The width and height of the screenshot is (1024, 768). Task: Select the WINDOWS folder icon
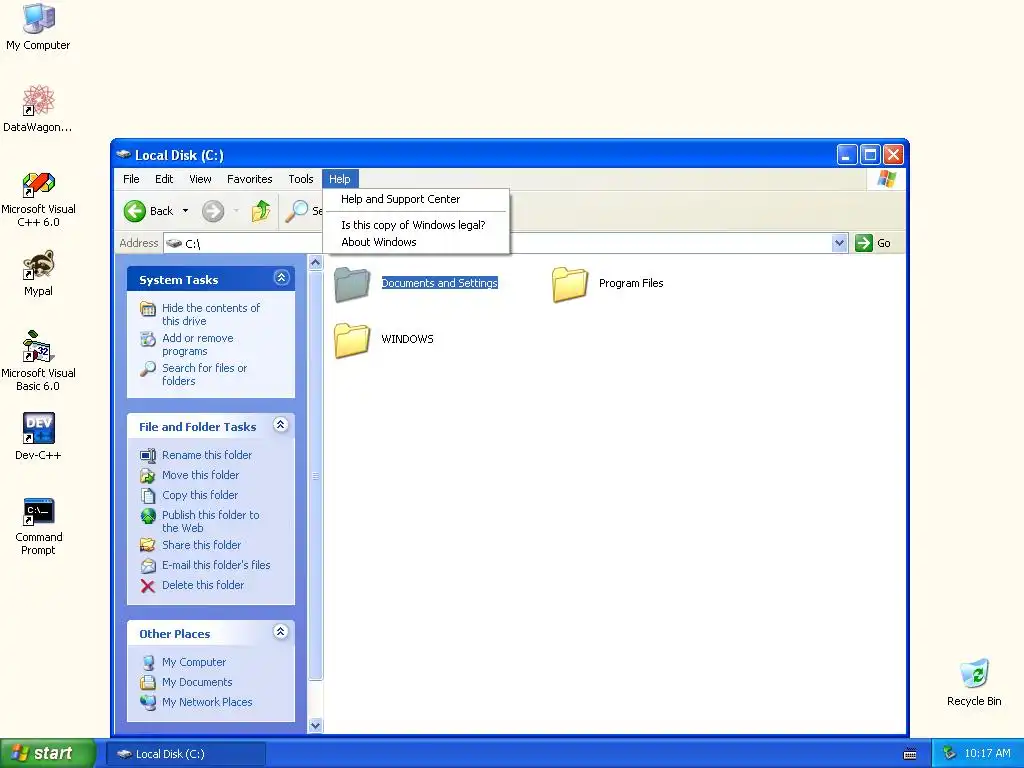pyautogui.click(x=352, y=340)
